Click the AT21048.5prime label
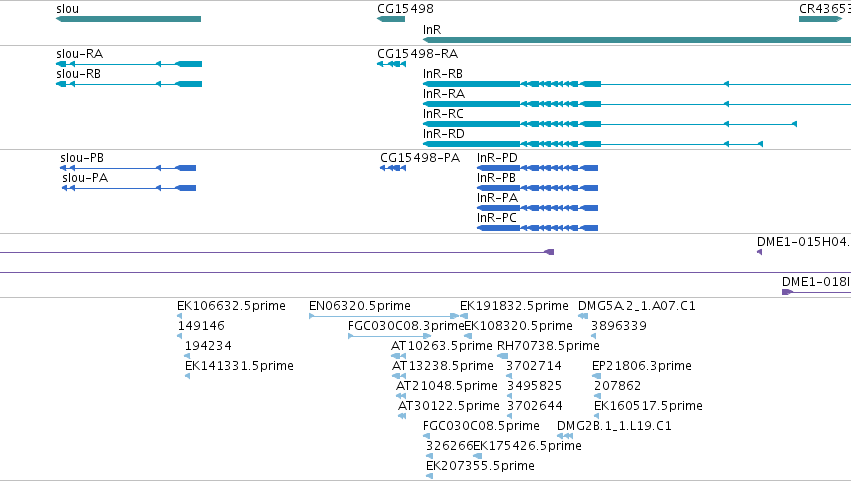Viewport: 851px width, 481px height. 447,386
